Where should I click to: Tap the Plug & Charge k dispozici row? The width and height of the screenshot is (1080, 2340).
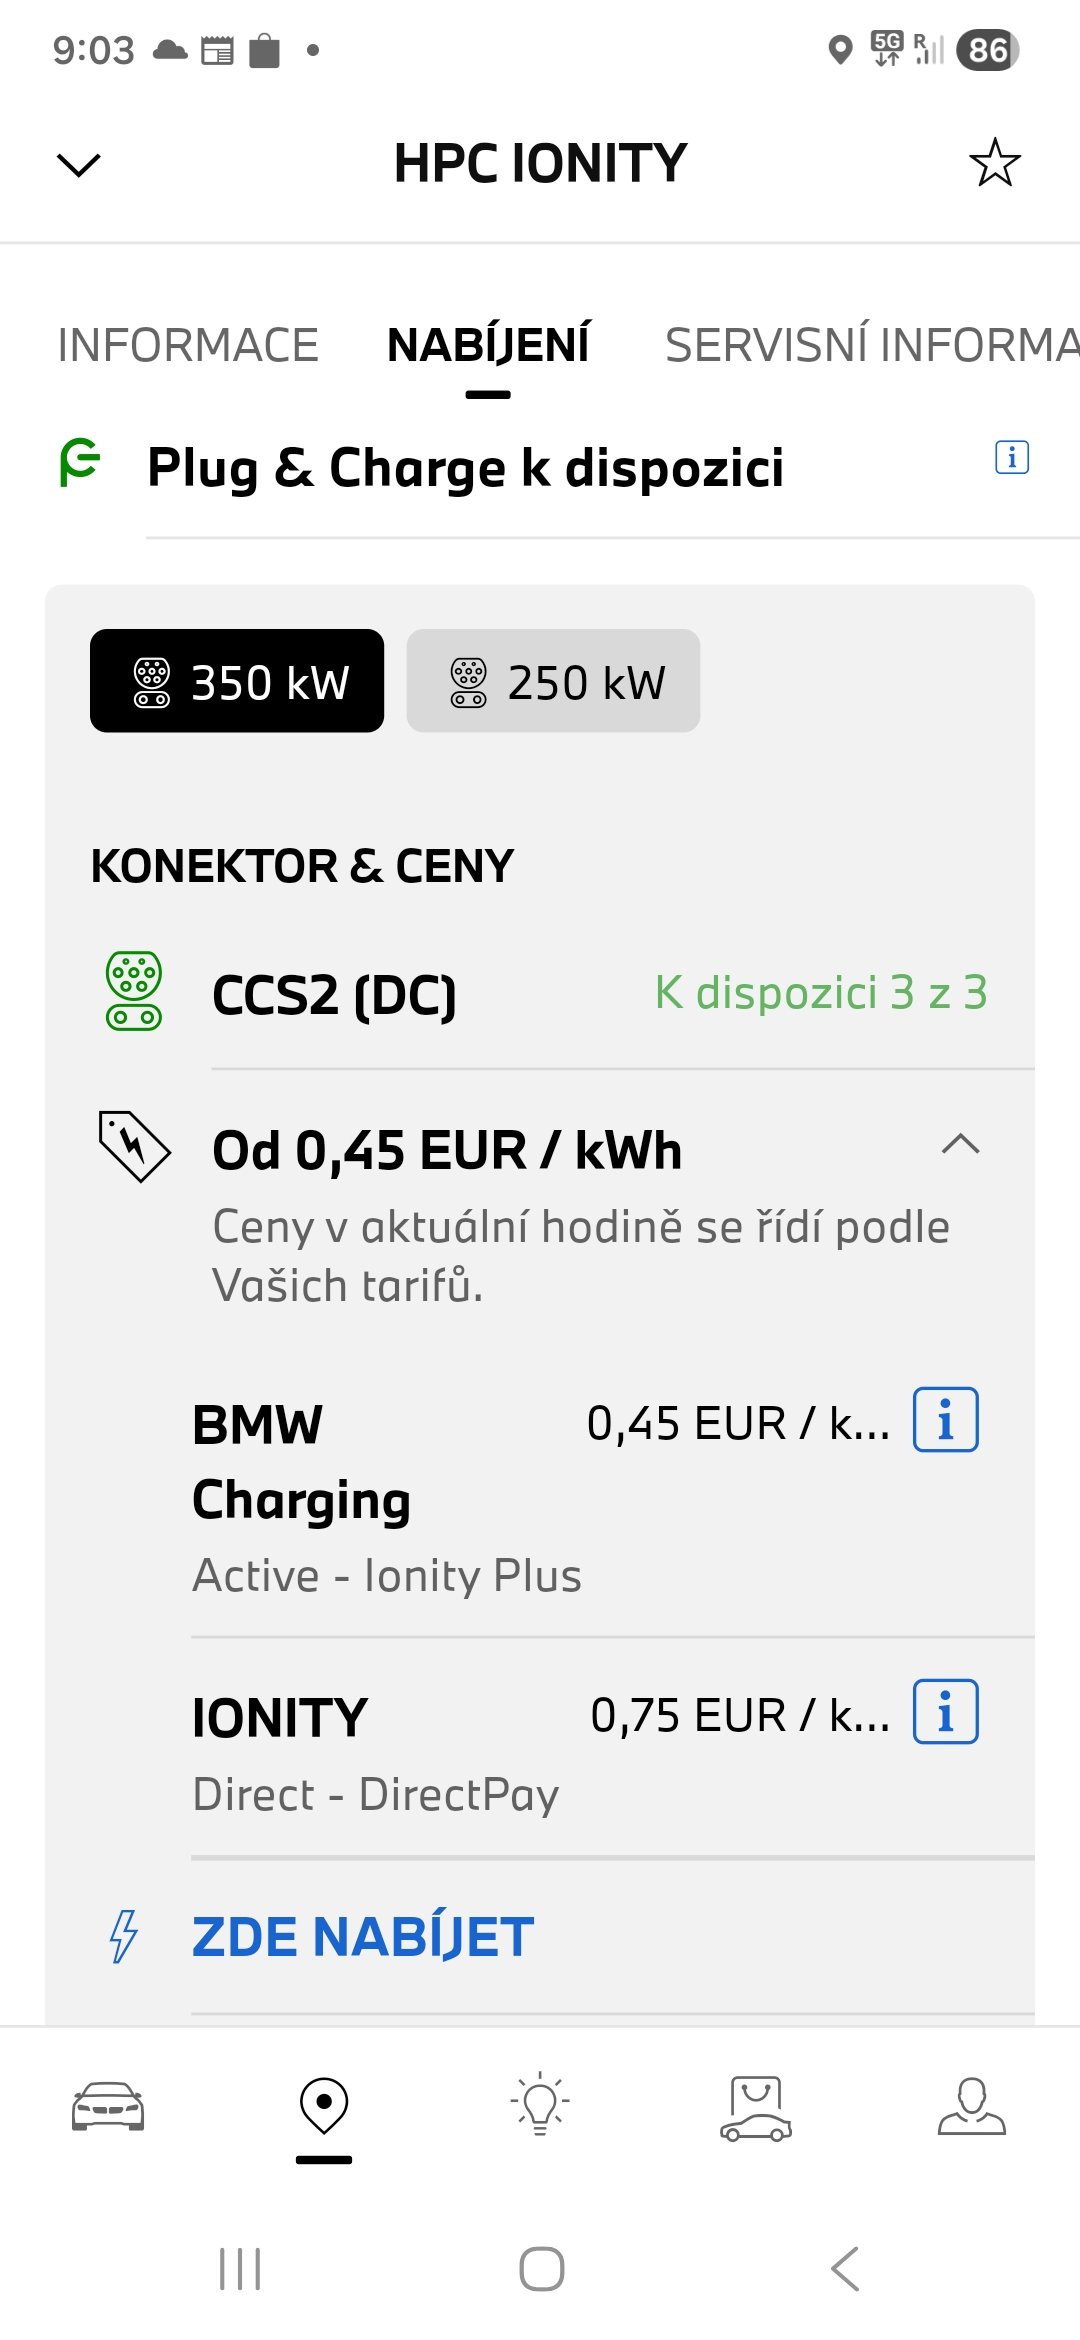coord(465,468)
